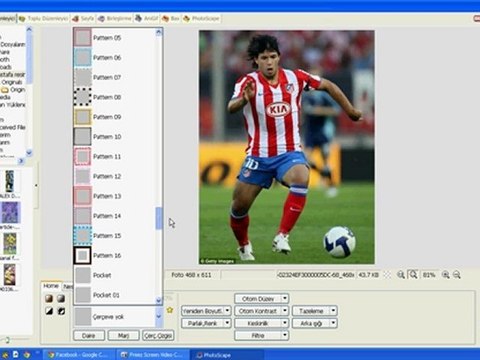The height and width of the screenshot is (360, 480).
Task: Select the Pattern 16 black frame
Action: [x=114, y=255]
